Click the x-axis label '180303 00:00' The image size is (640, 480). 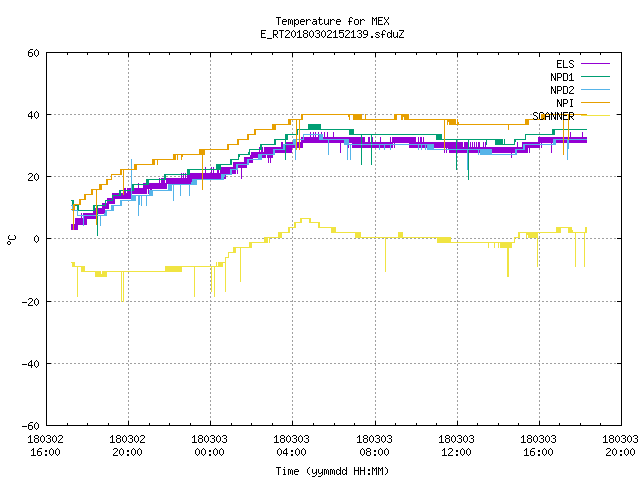tap(209, 446)
